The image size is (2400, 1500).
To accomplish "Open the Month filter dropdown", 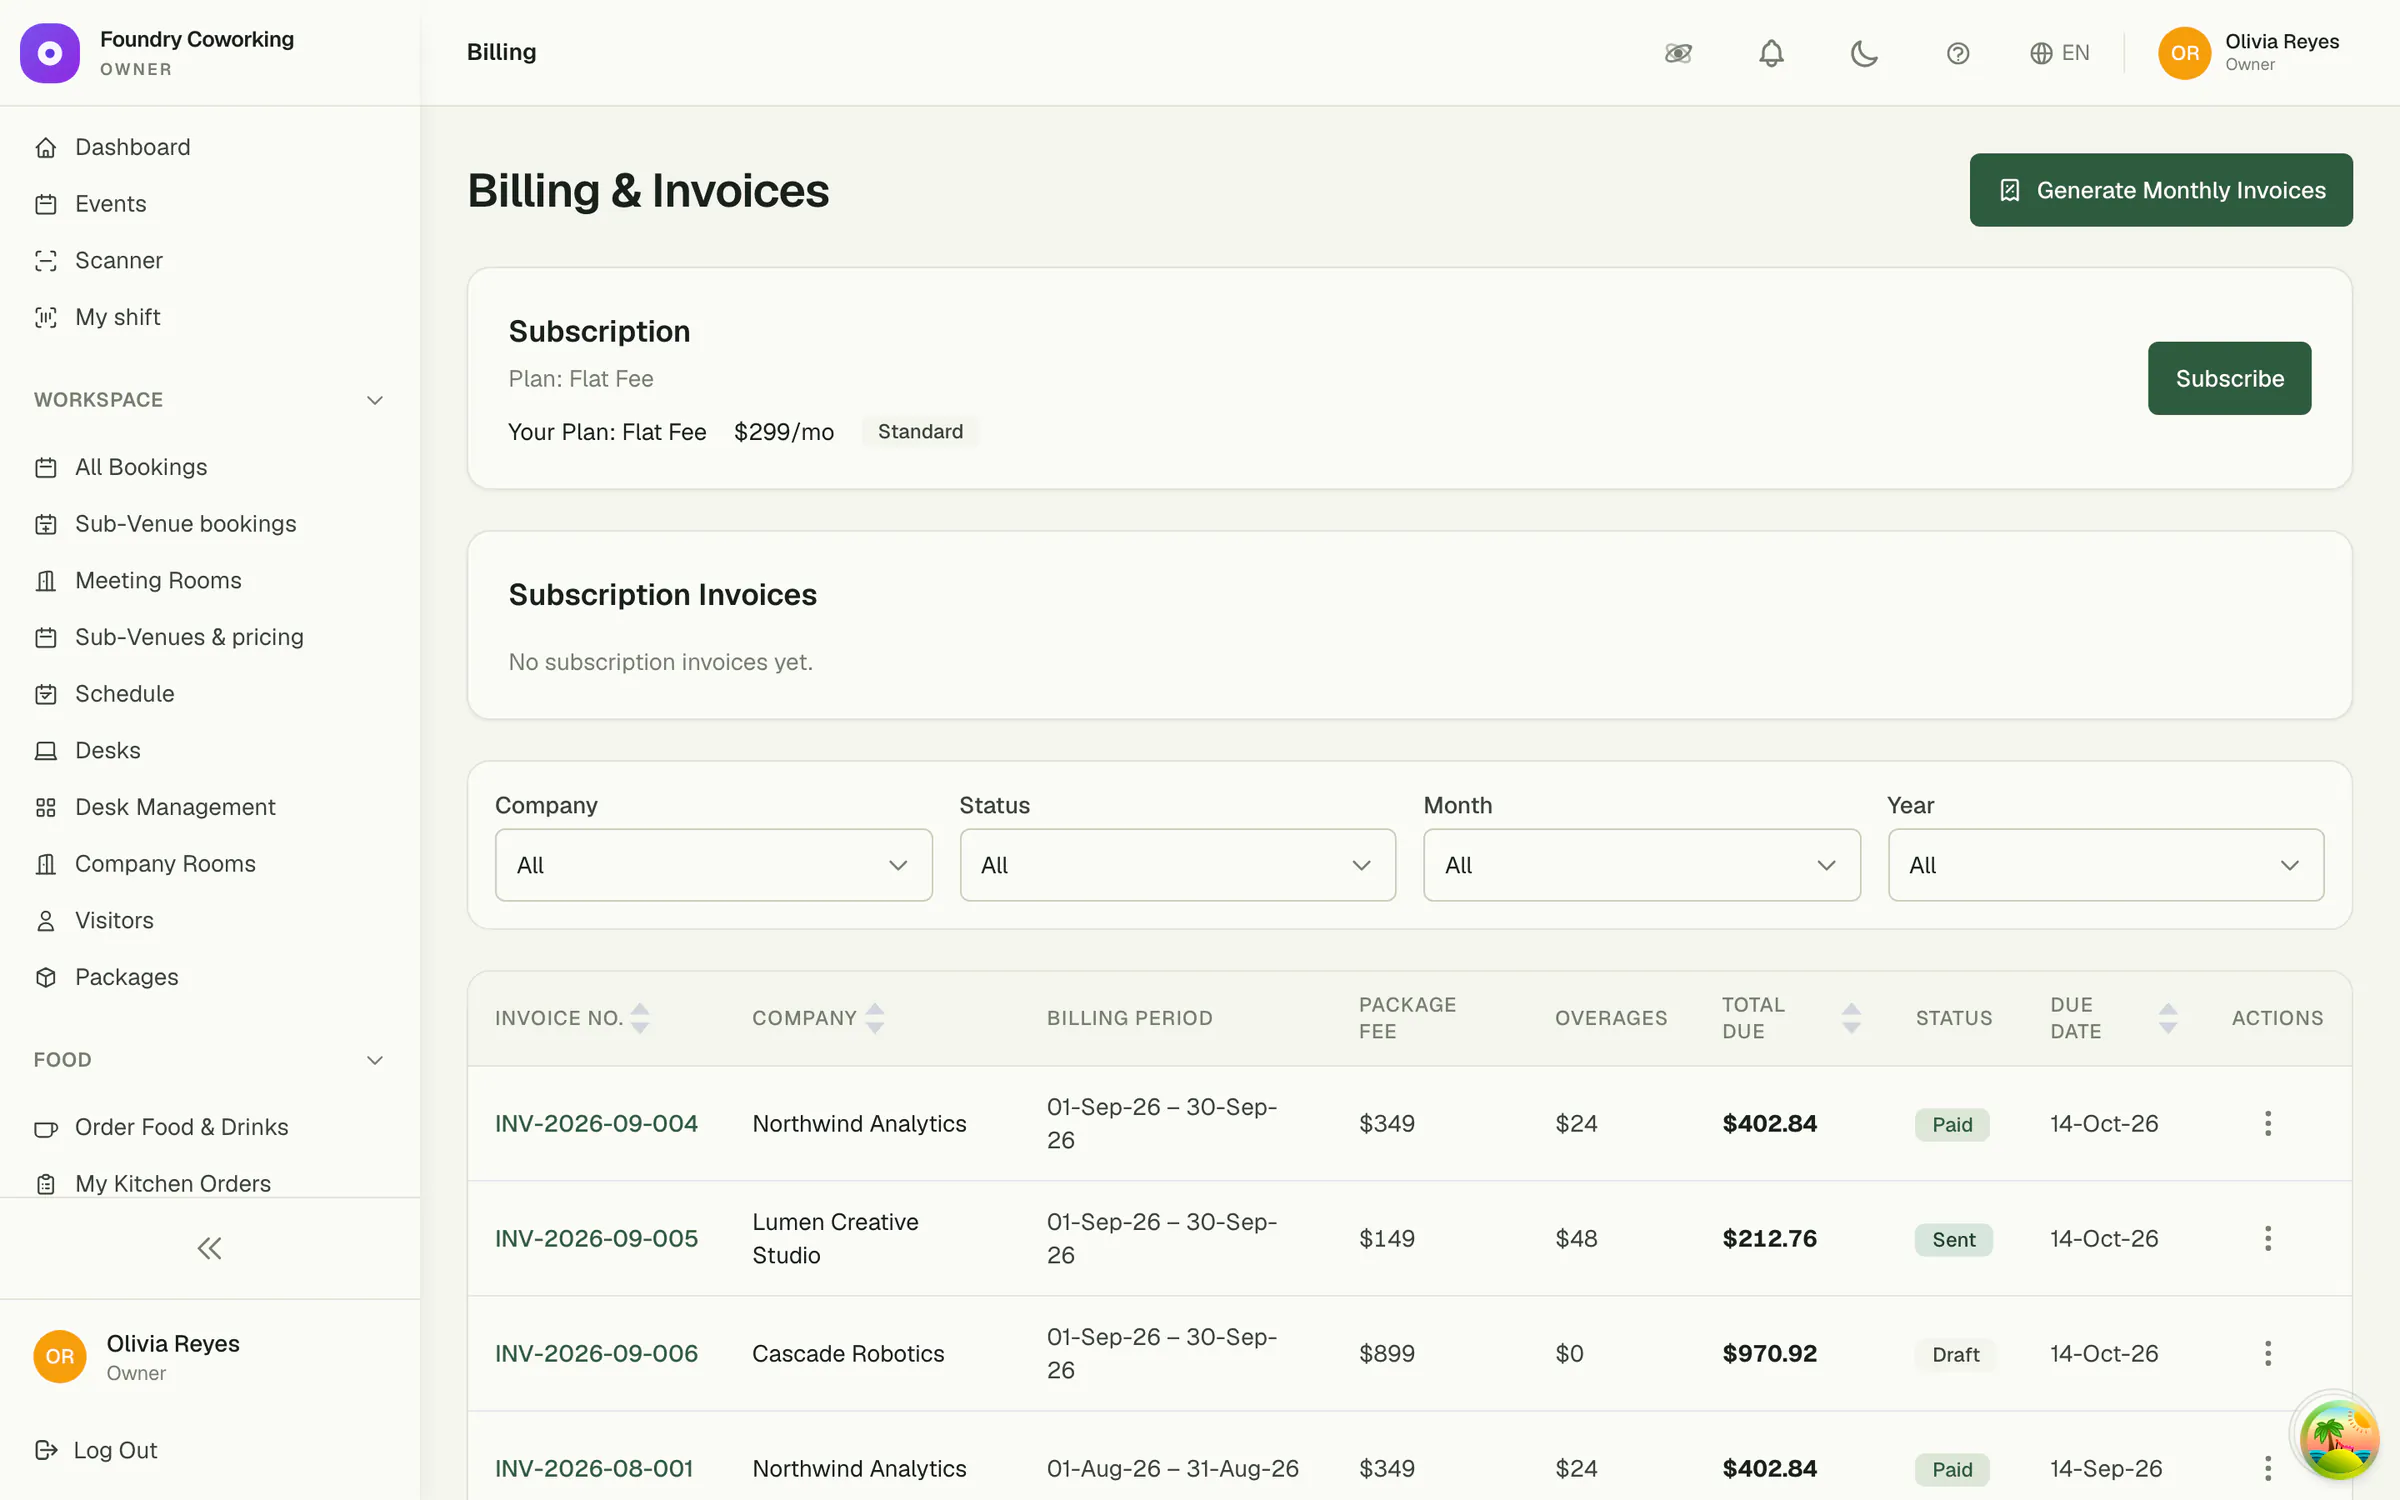I will (1641, 865).
